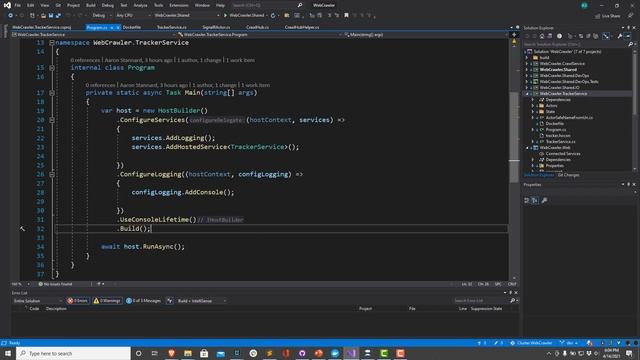
Task: Open the Windows Start menu
Action: [8, 353]
